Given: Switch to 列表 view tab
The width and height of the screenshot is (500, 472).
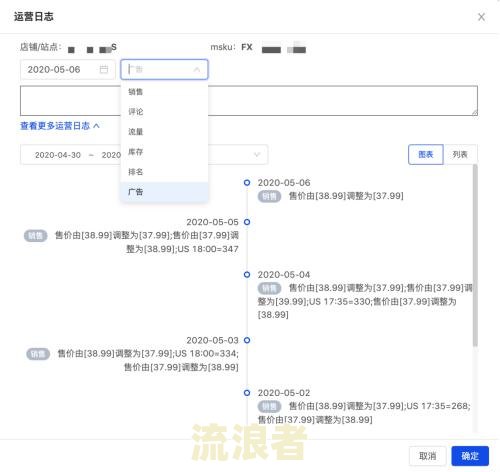Looking at the screenshot, I should click(460, 154).
